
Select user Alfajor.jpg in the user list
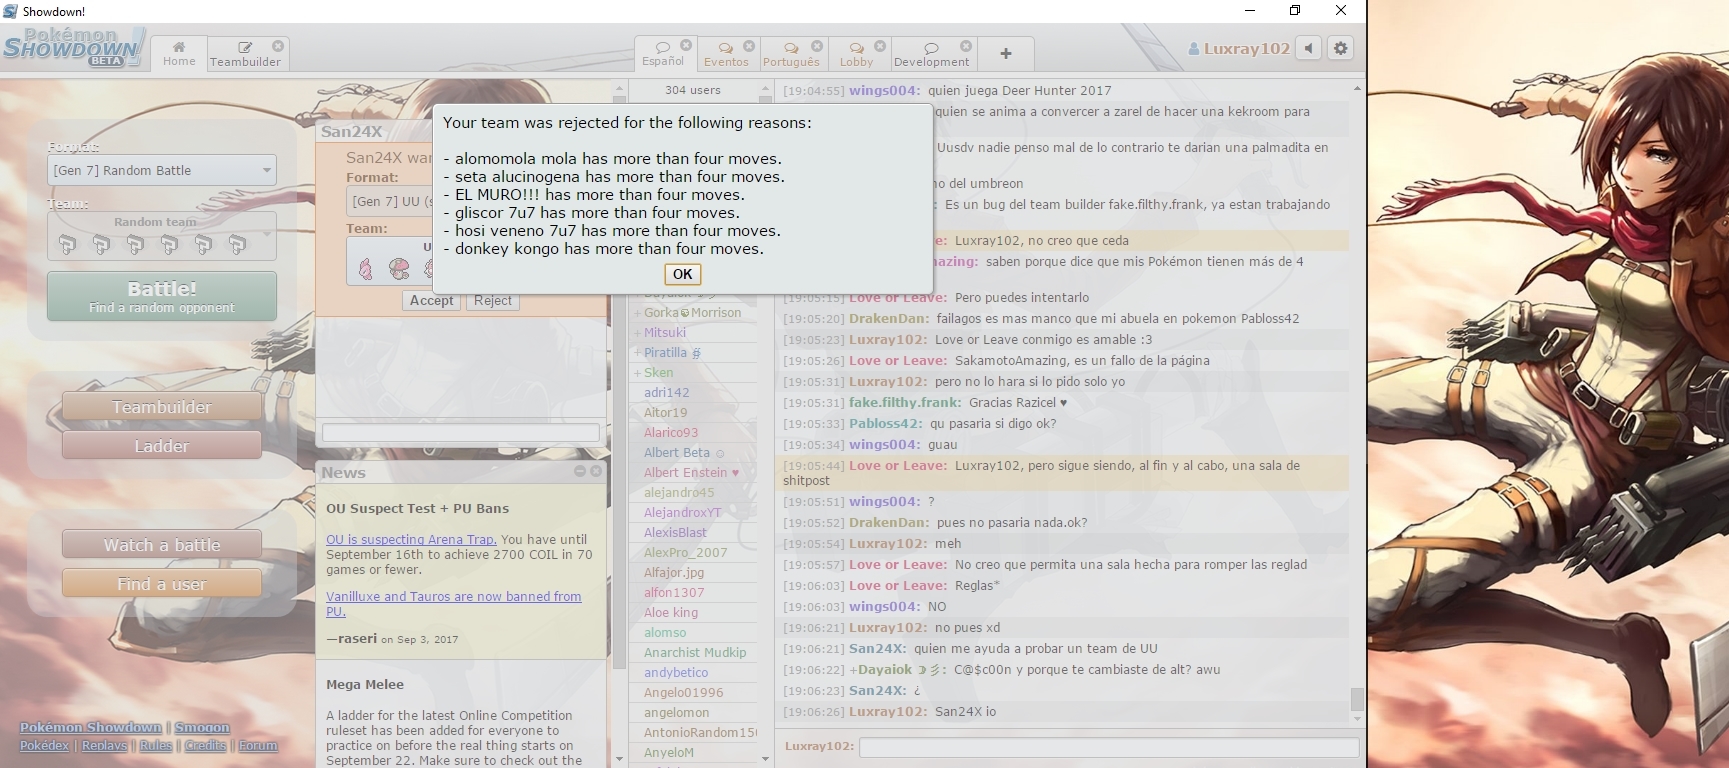[x=674, y=572]
